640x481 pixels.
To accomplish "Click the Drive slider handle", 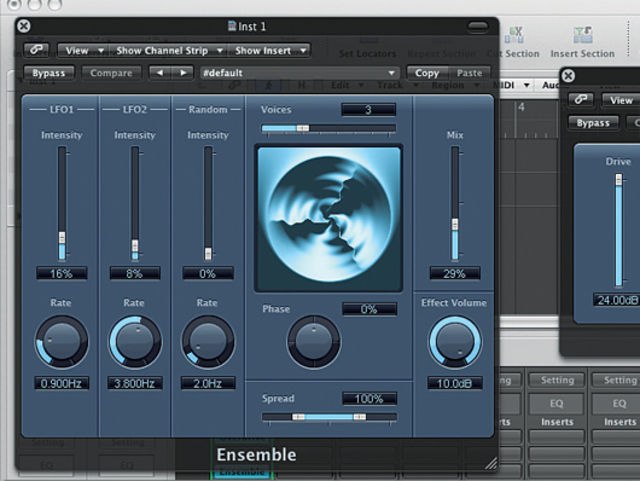I will 619,179.
